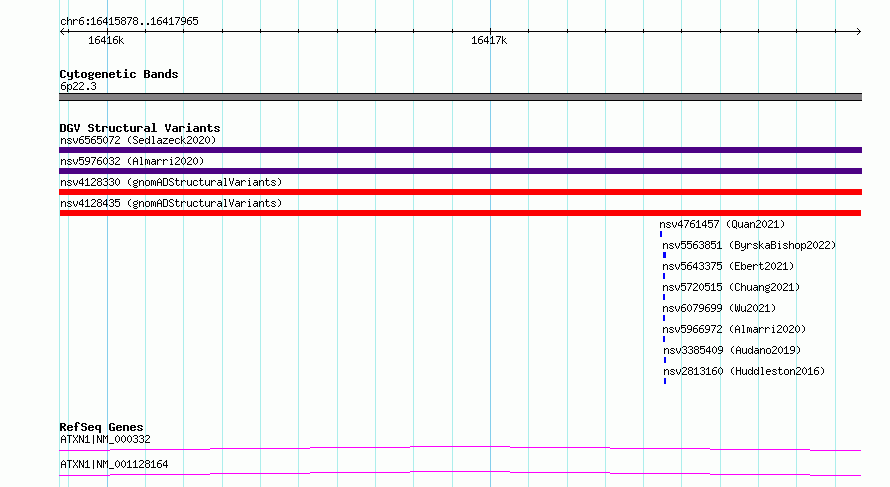The width and height of the screenshot is (890, 487).
Task: Click the 16417k ruler tick label
Action: click(x=489, y=40)
